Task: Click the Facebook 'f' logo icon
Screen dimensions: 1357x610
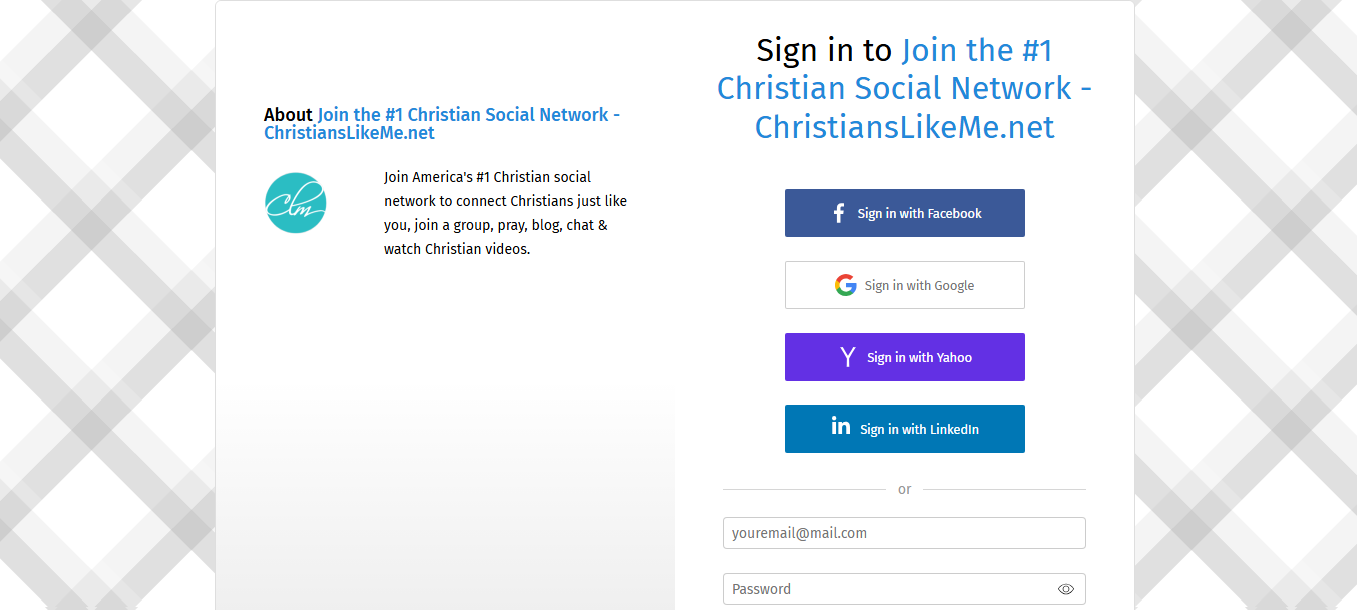Action: point(839,213)
